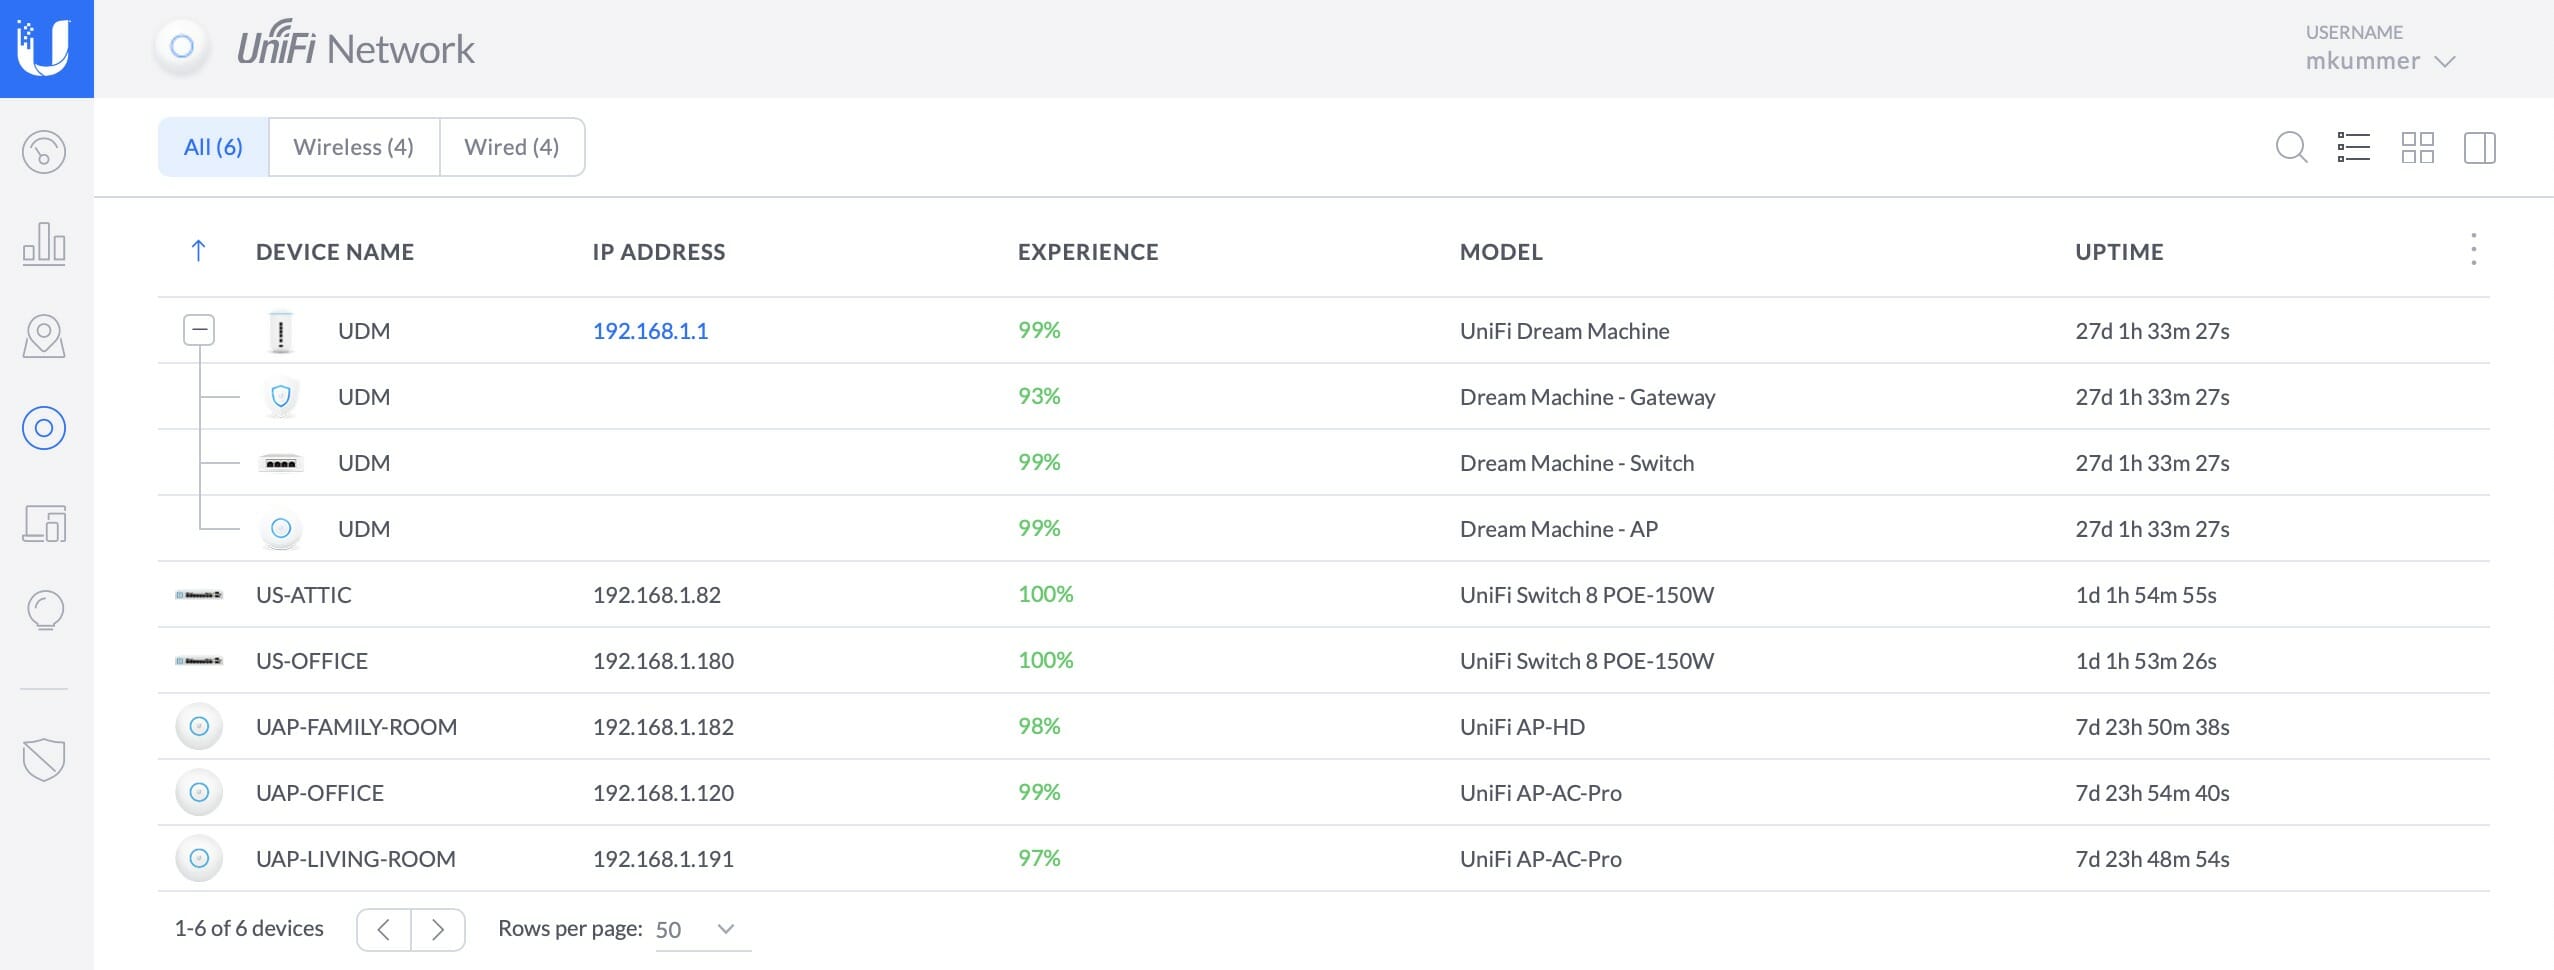
Task: Select the Wired (4) tab
Action: 511,147
